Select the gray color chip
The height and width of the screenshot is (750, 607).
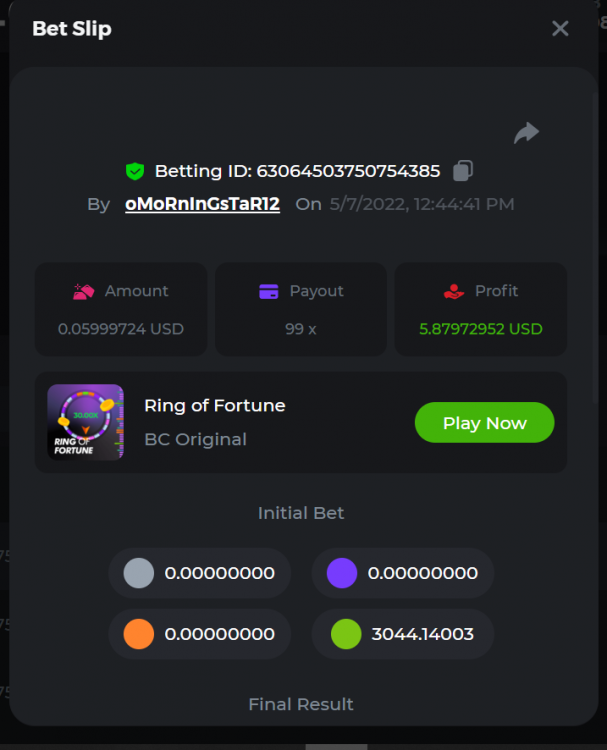[138, 573]
